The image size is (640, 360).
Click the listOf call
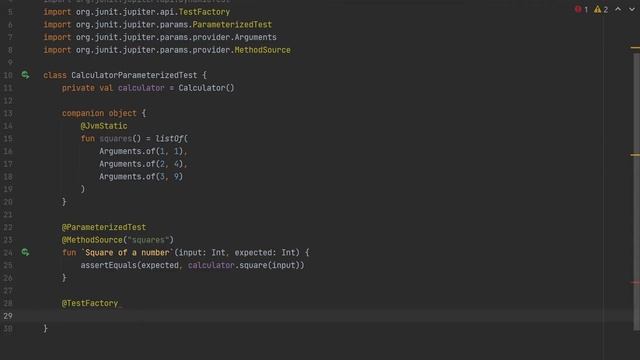pyautogui.click(x=169, y=138)
